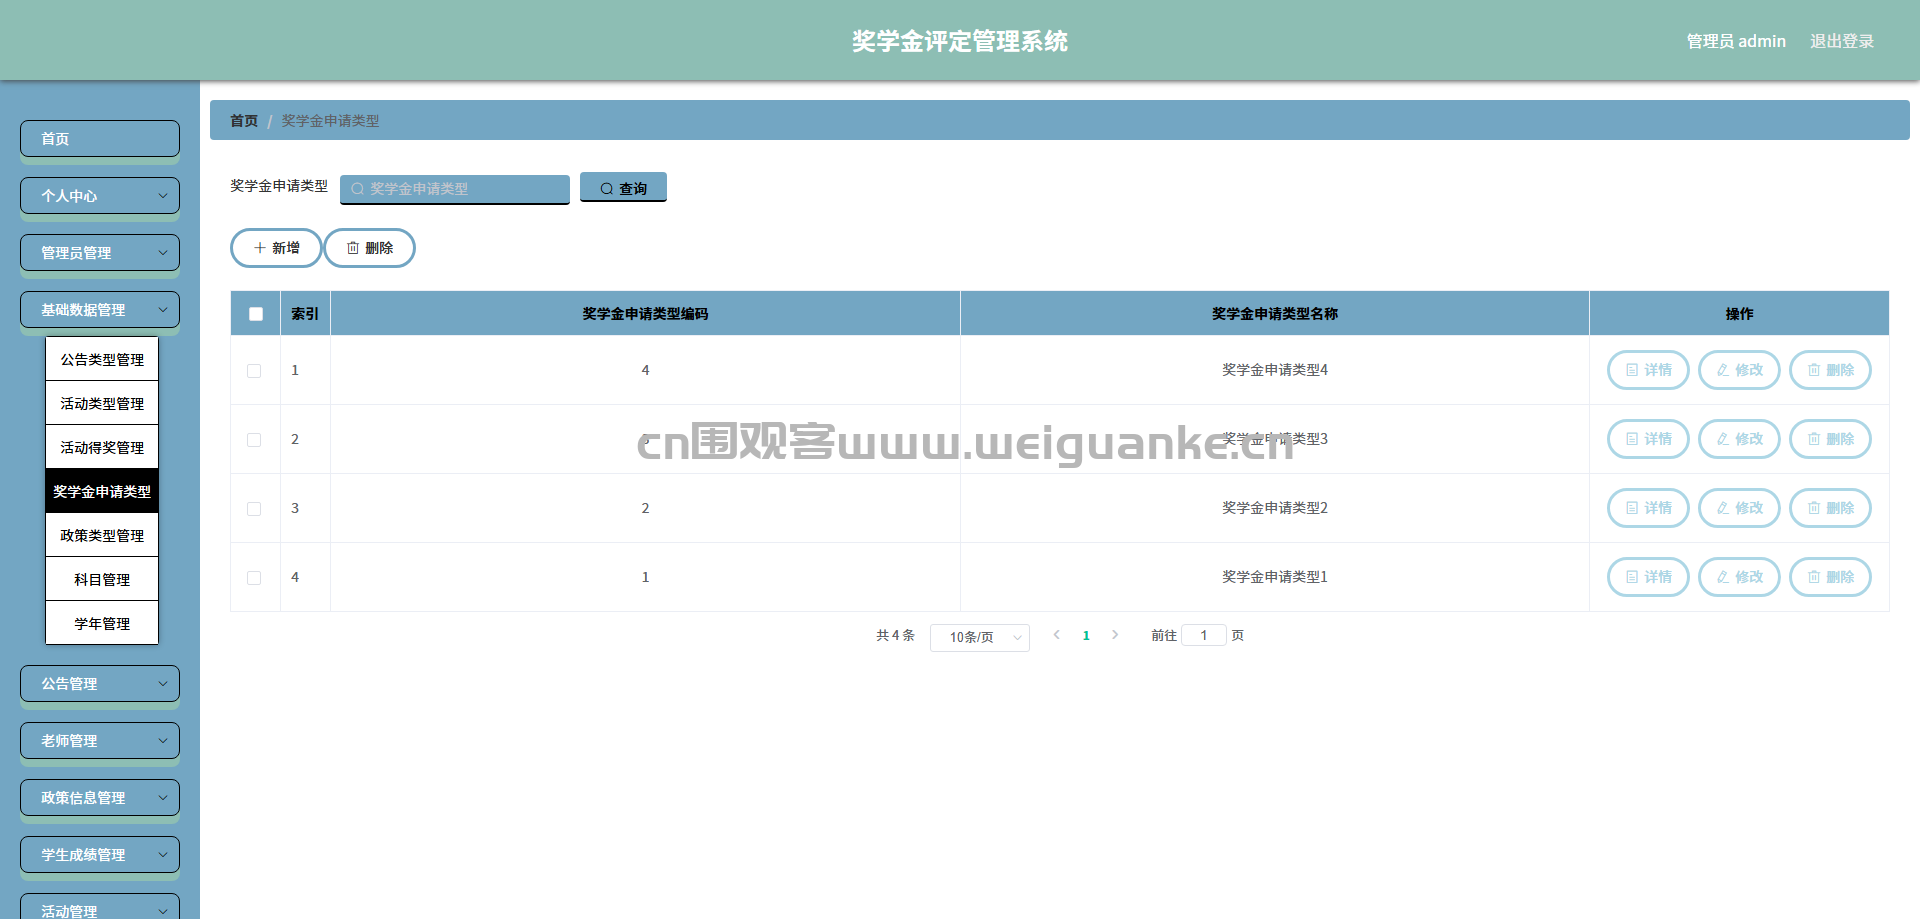Click the search magnifier icon on 查询 button
Image resolution: width=1920 pixels, height=919 pixels.
pyautogui.click(x=606, y=189)
